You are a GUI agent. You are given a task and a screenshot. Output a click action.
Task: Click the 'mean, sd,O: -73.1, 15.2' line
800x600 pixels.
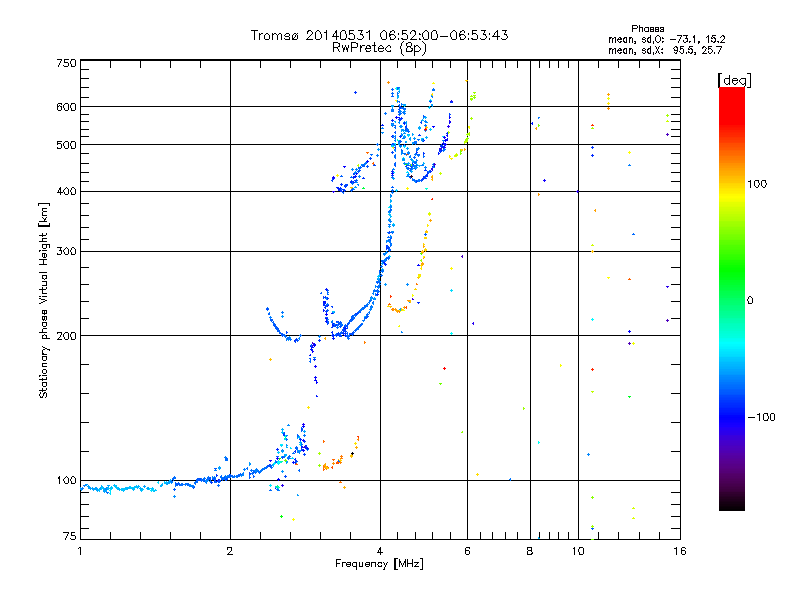point(666,39)
